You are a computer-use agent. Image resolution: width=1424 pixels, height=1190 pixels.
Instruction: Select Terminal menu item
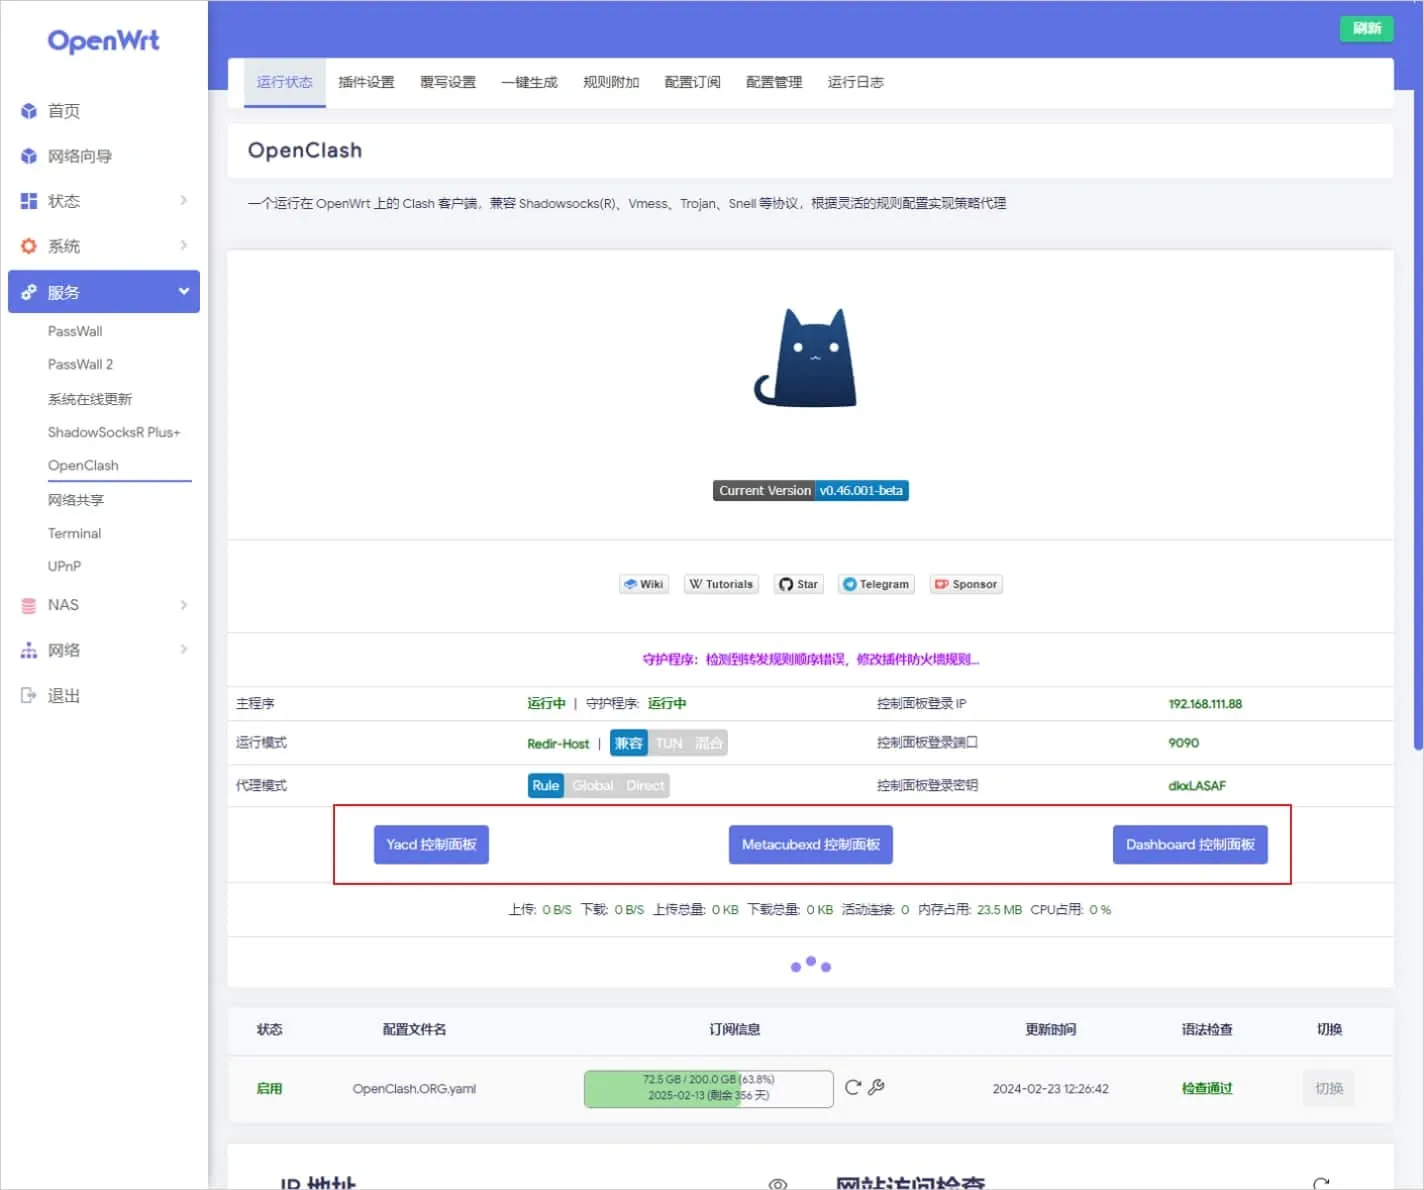click(74, 533)
